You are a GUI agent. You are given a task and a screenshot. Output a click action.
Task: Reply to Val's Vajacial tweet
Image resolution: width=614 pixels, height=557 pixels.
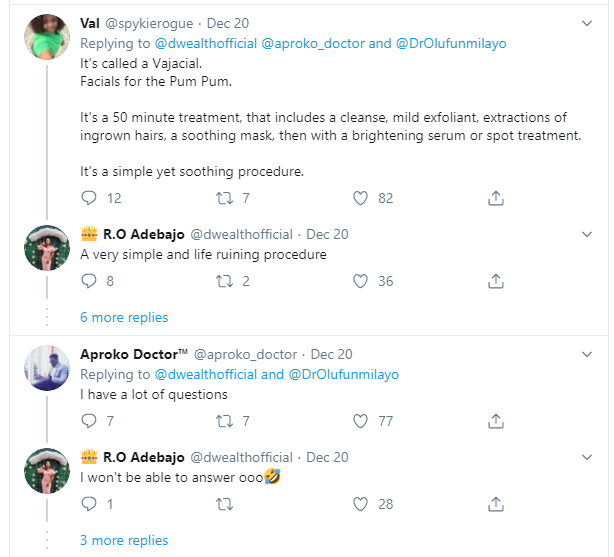89,198
